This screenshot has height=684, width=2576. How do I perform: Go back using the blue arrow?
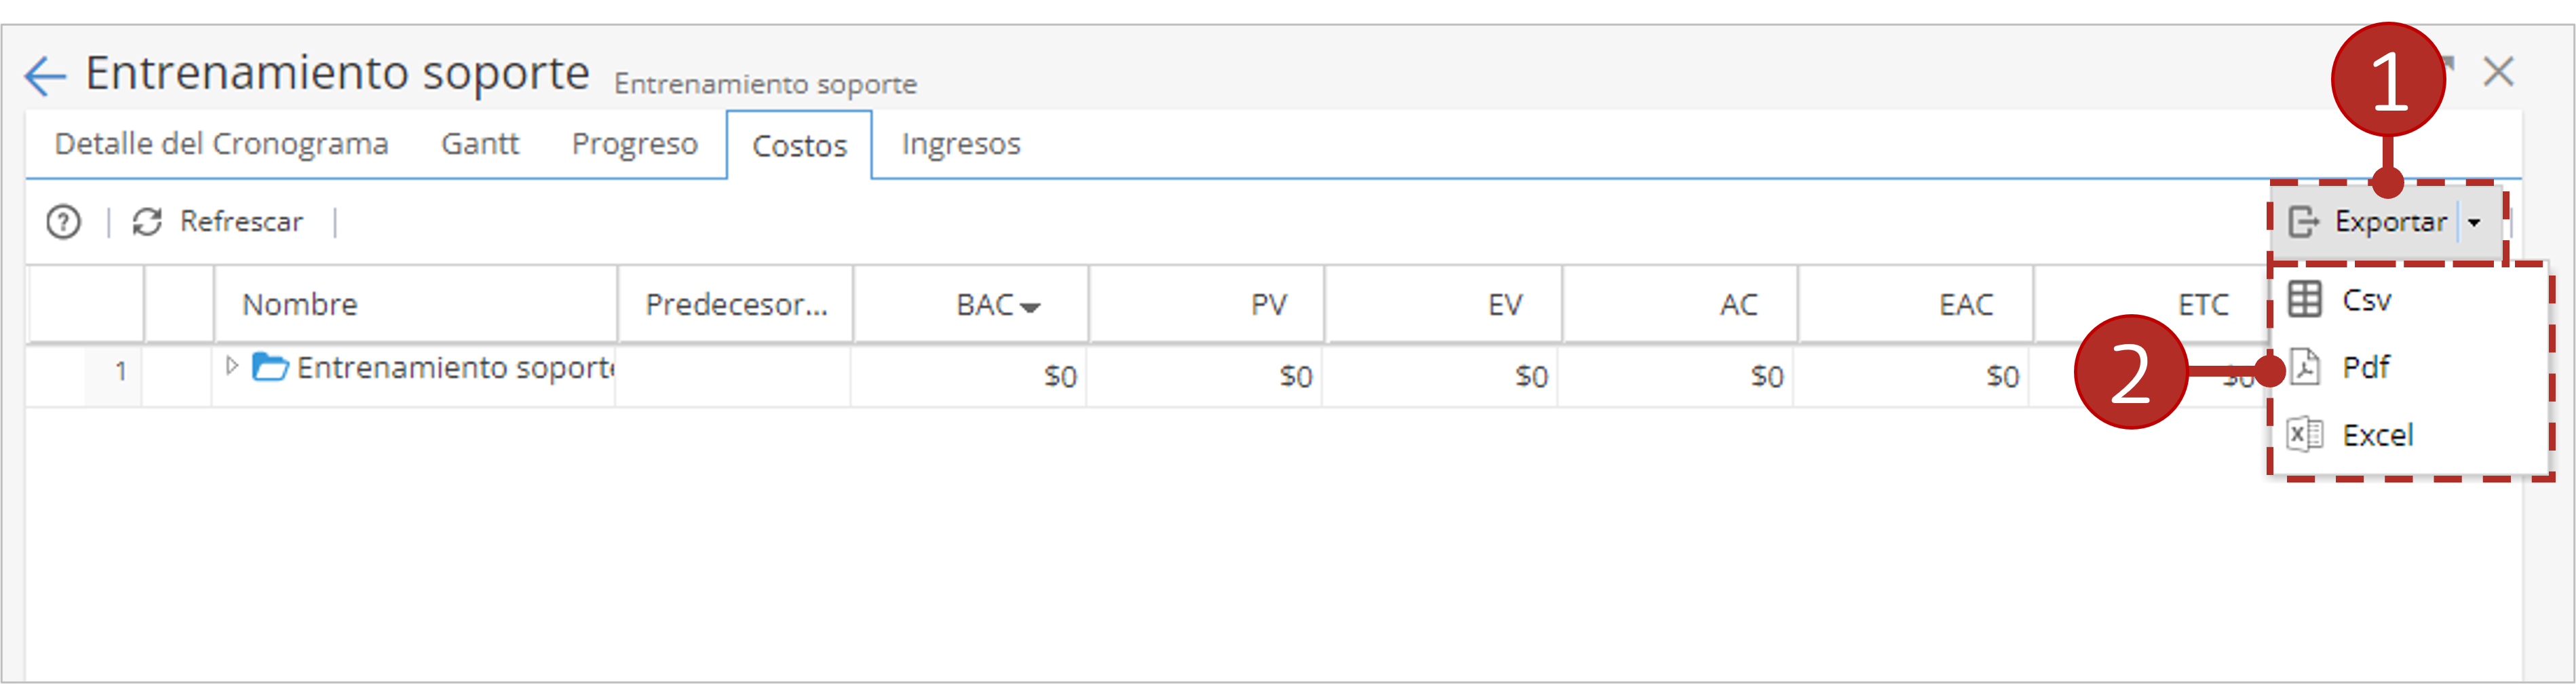pyautogui.click(x=45, y=76)
